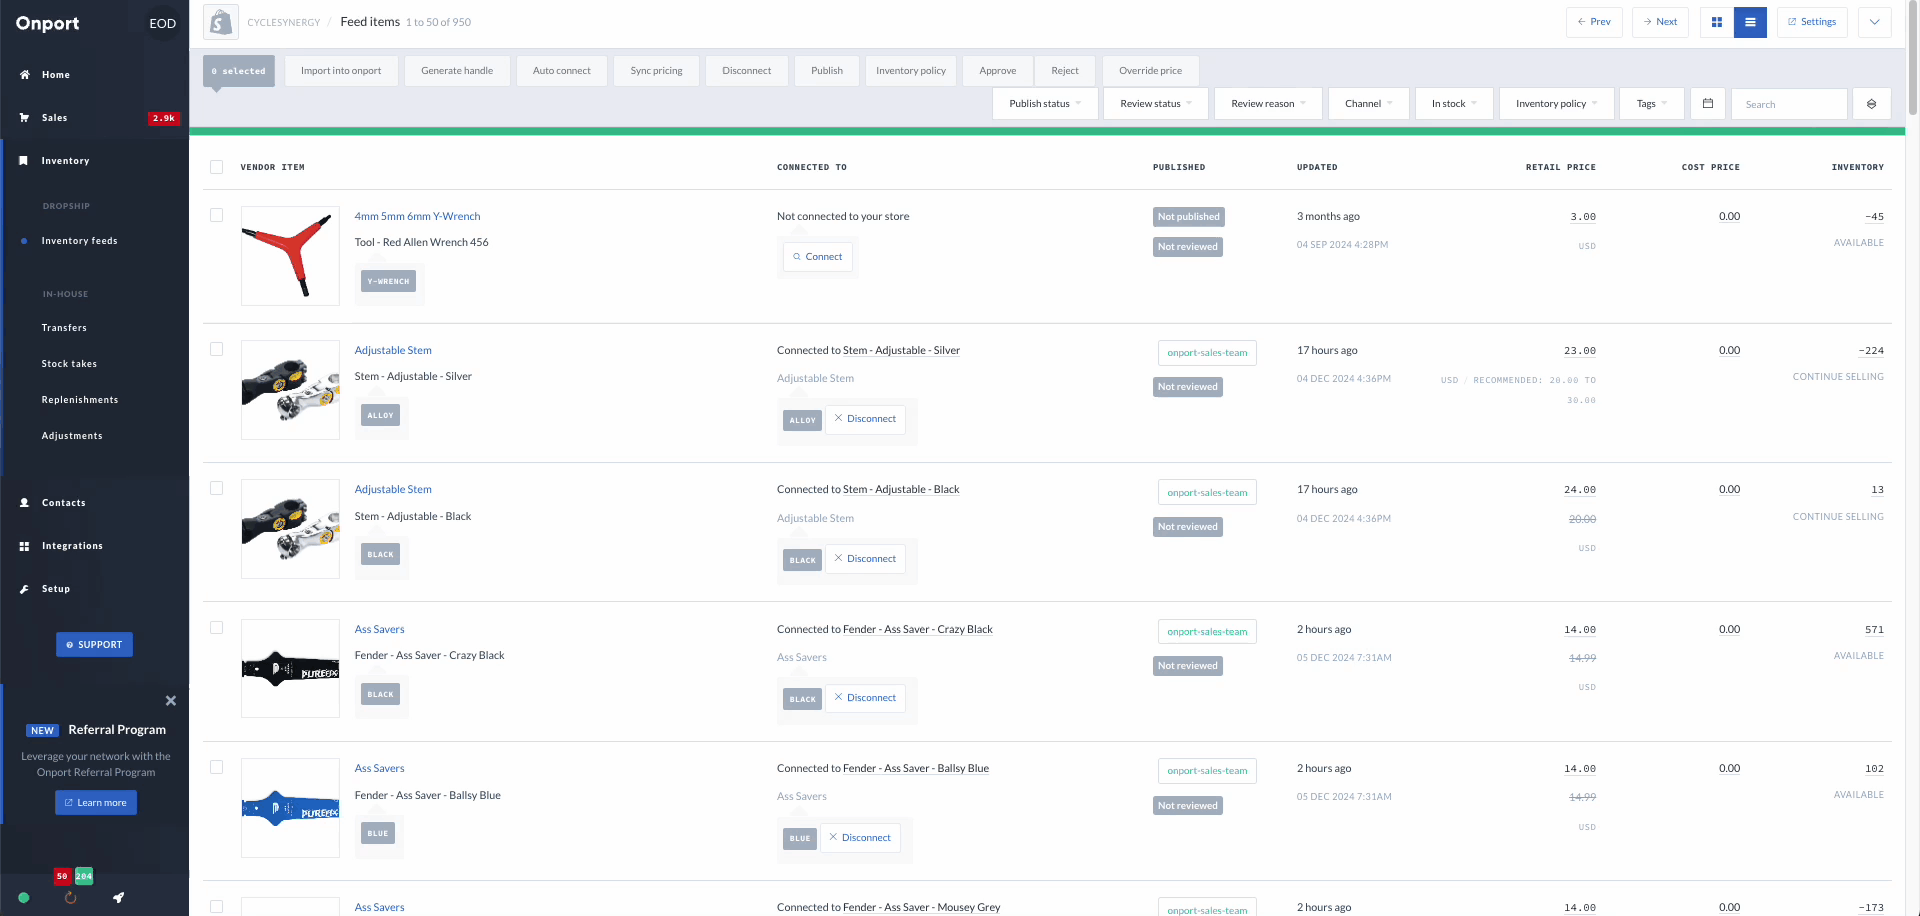Expand the Inventory policy filter dropdown
Viewport: 1920px width, 916px height.
[x=1557, y=104]
